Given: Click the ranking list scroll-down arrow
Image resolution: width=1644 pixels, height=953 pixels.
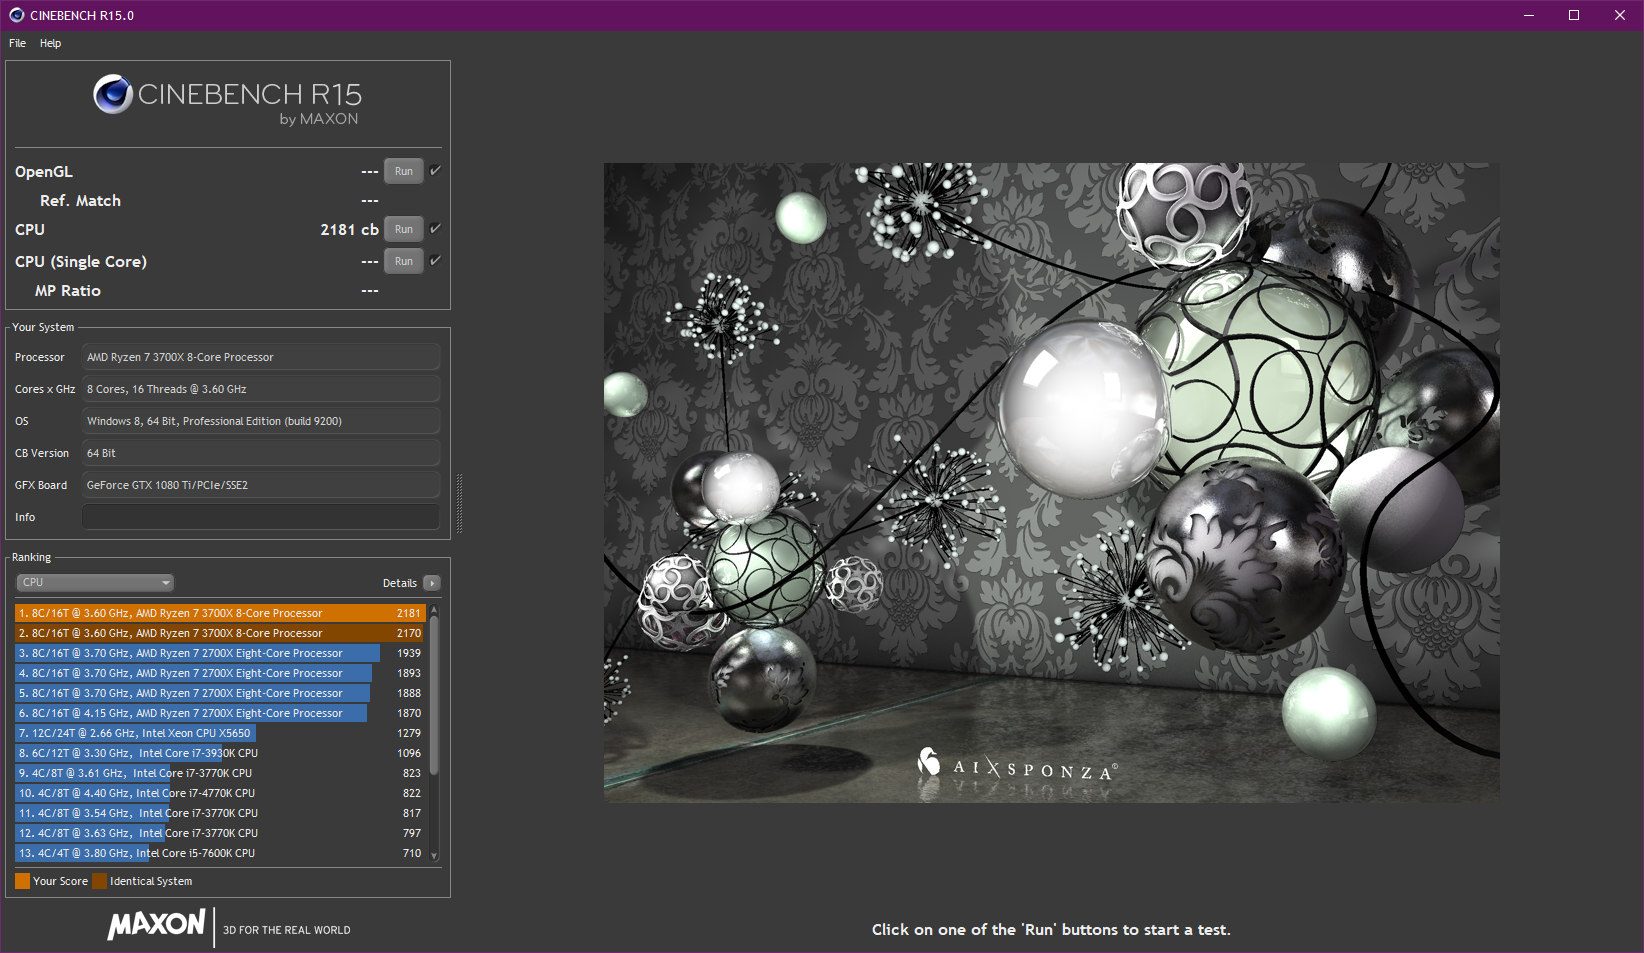Looking at the screenshot, I should coord(434,855).
